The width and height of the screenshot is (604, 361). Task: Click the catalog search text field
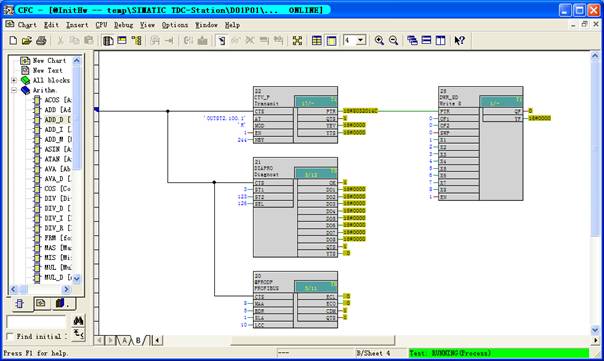click(37, 322)
